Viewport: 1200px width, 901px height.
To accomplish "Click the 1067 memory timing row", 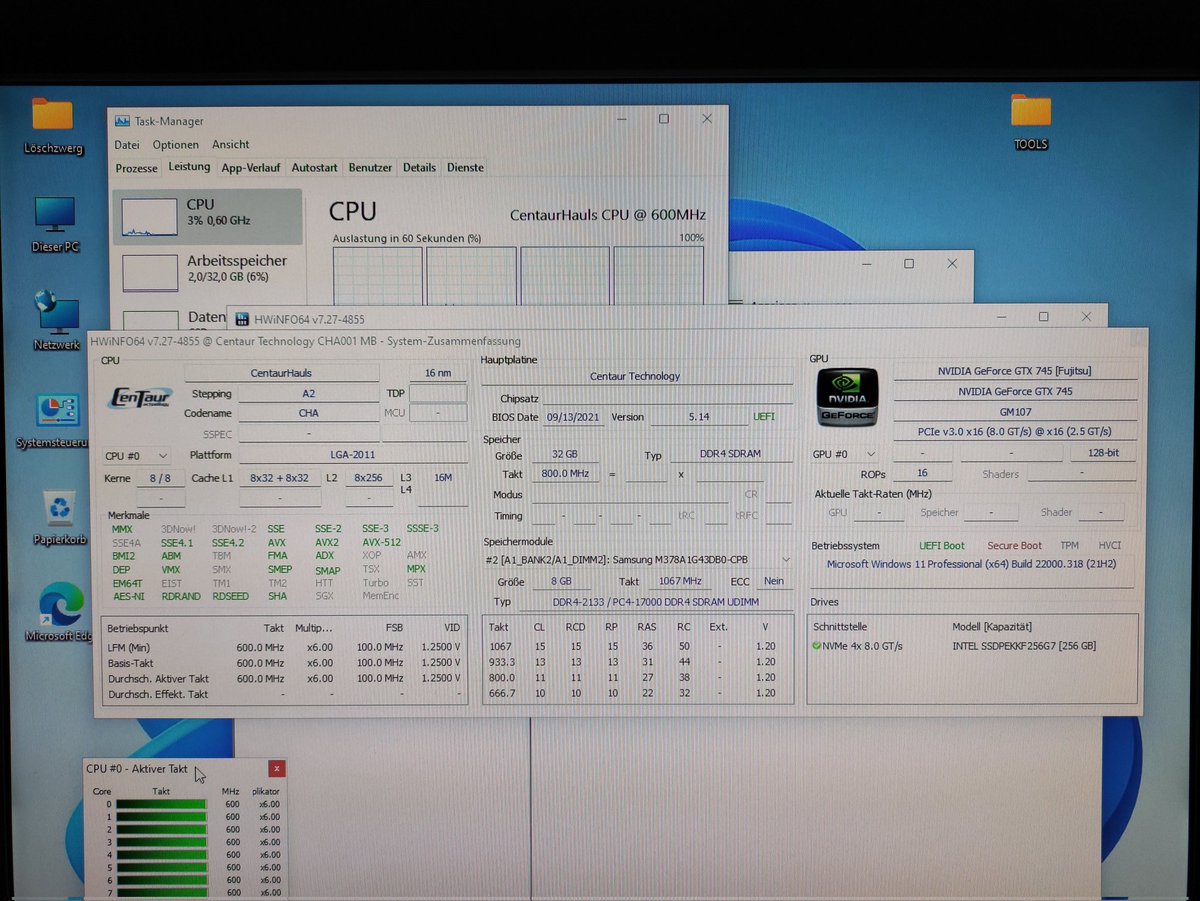I will 638,646.
